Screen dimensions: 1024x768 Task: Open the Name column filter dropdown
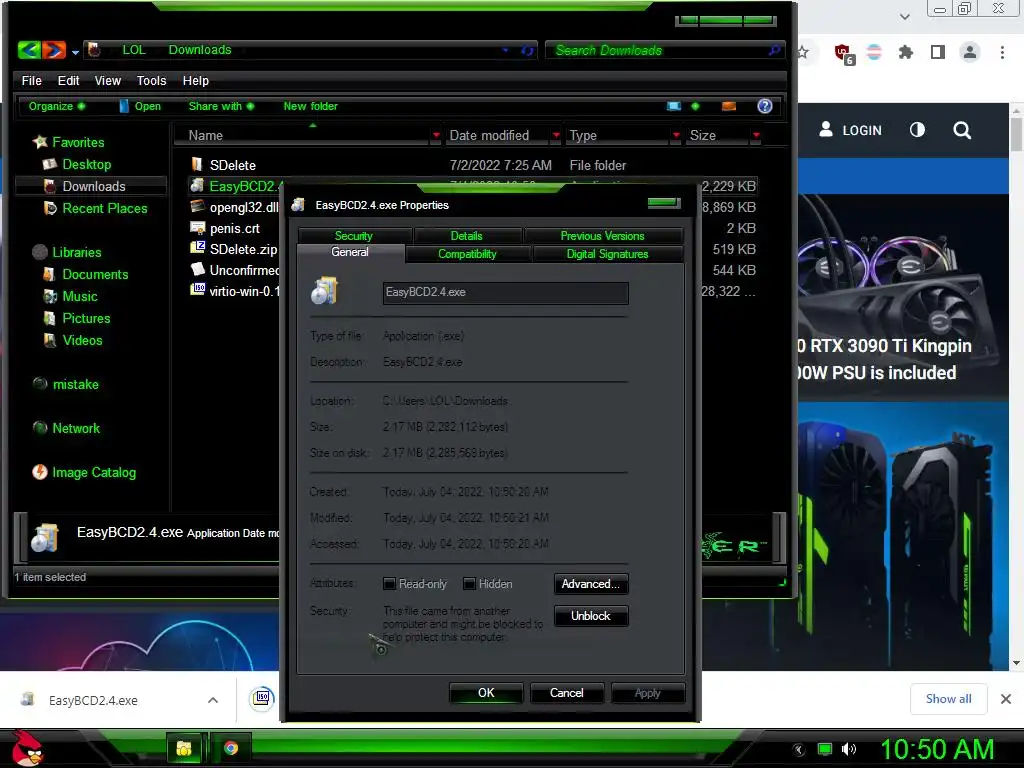pyautogui.click(x=436, y=135)
